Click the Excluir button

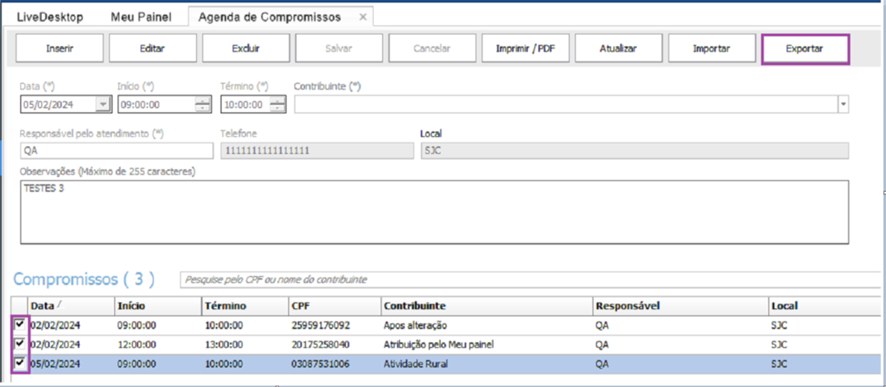(x=246, y=48)
